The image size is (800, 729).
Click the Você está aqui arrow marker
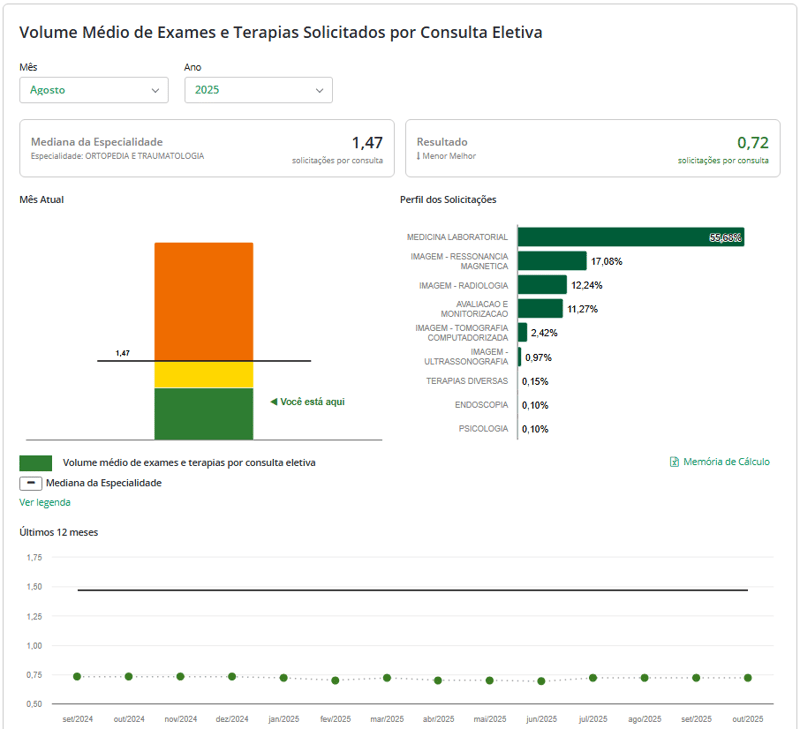click(x=273, y=402)
